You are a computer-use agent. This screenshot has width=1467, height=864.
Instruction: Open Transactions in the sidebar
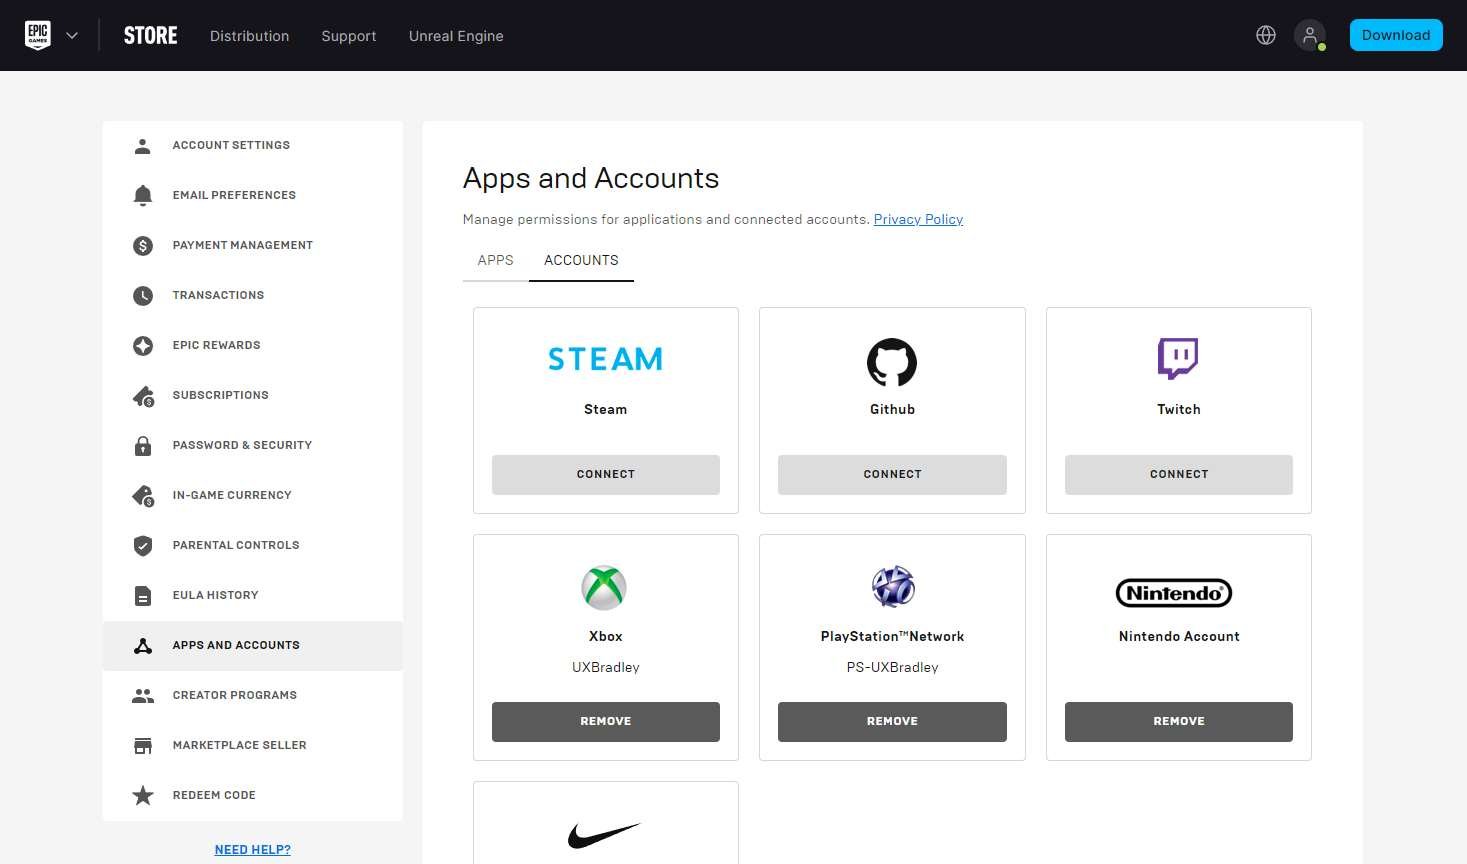tap(253, 296)
